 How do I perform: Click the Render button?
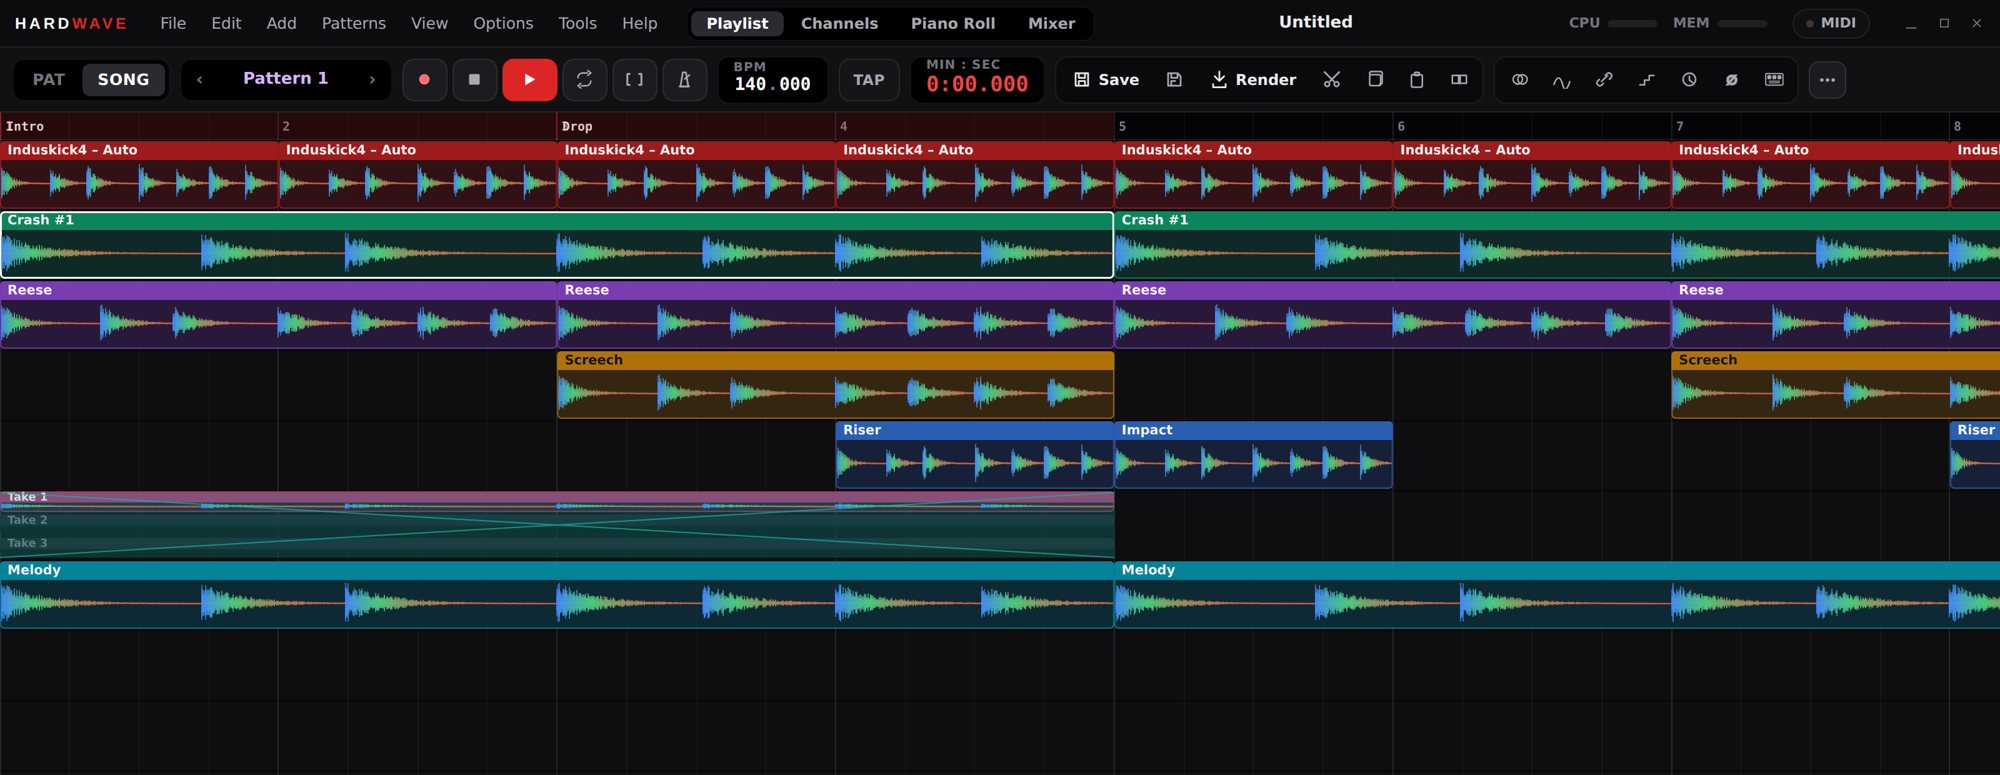tap(1253, 80)
